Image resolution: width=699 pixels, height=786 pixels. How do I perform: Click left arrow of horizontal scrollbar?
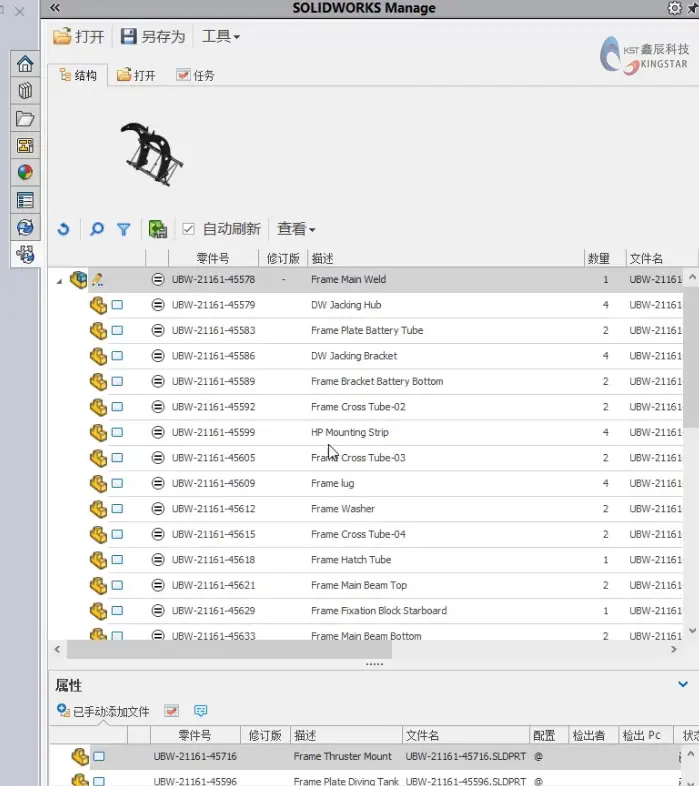(58, 650)
